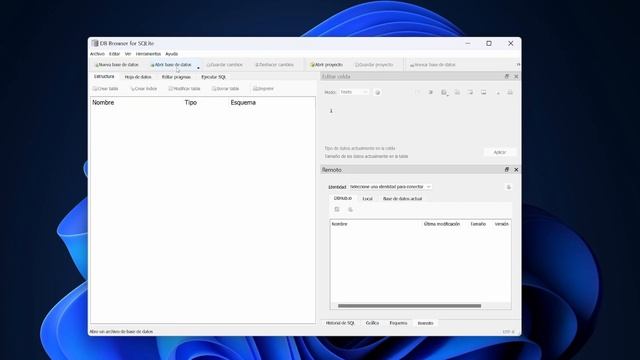Maximize the DB Browser for SQLite window
The width and height of the screenshot is (640, 360).
(489, 43)
